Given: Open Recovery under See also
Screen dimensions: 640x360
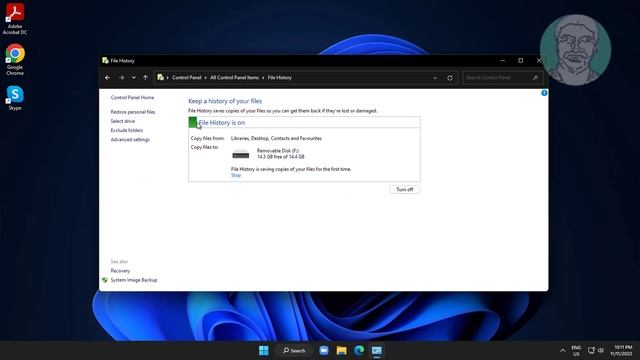Looking at the screenshot, I should point(120,271).
